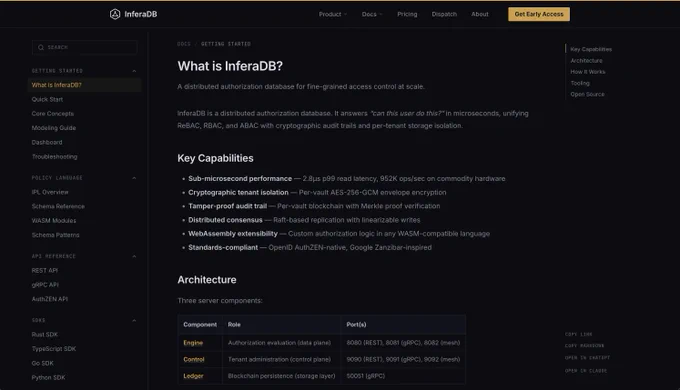Open Python SDK in the sidebar

(x=48, y=378)
